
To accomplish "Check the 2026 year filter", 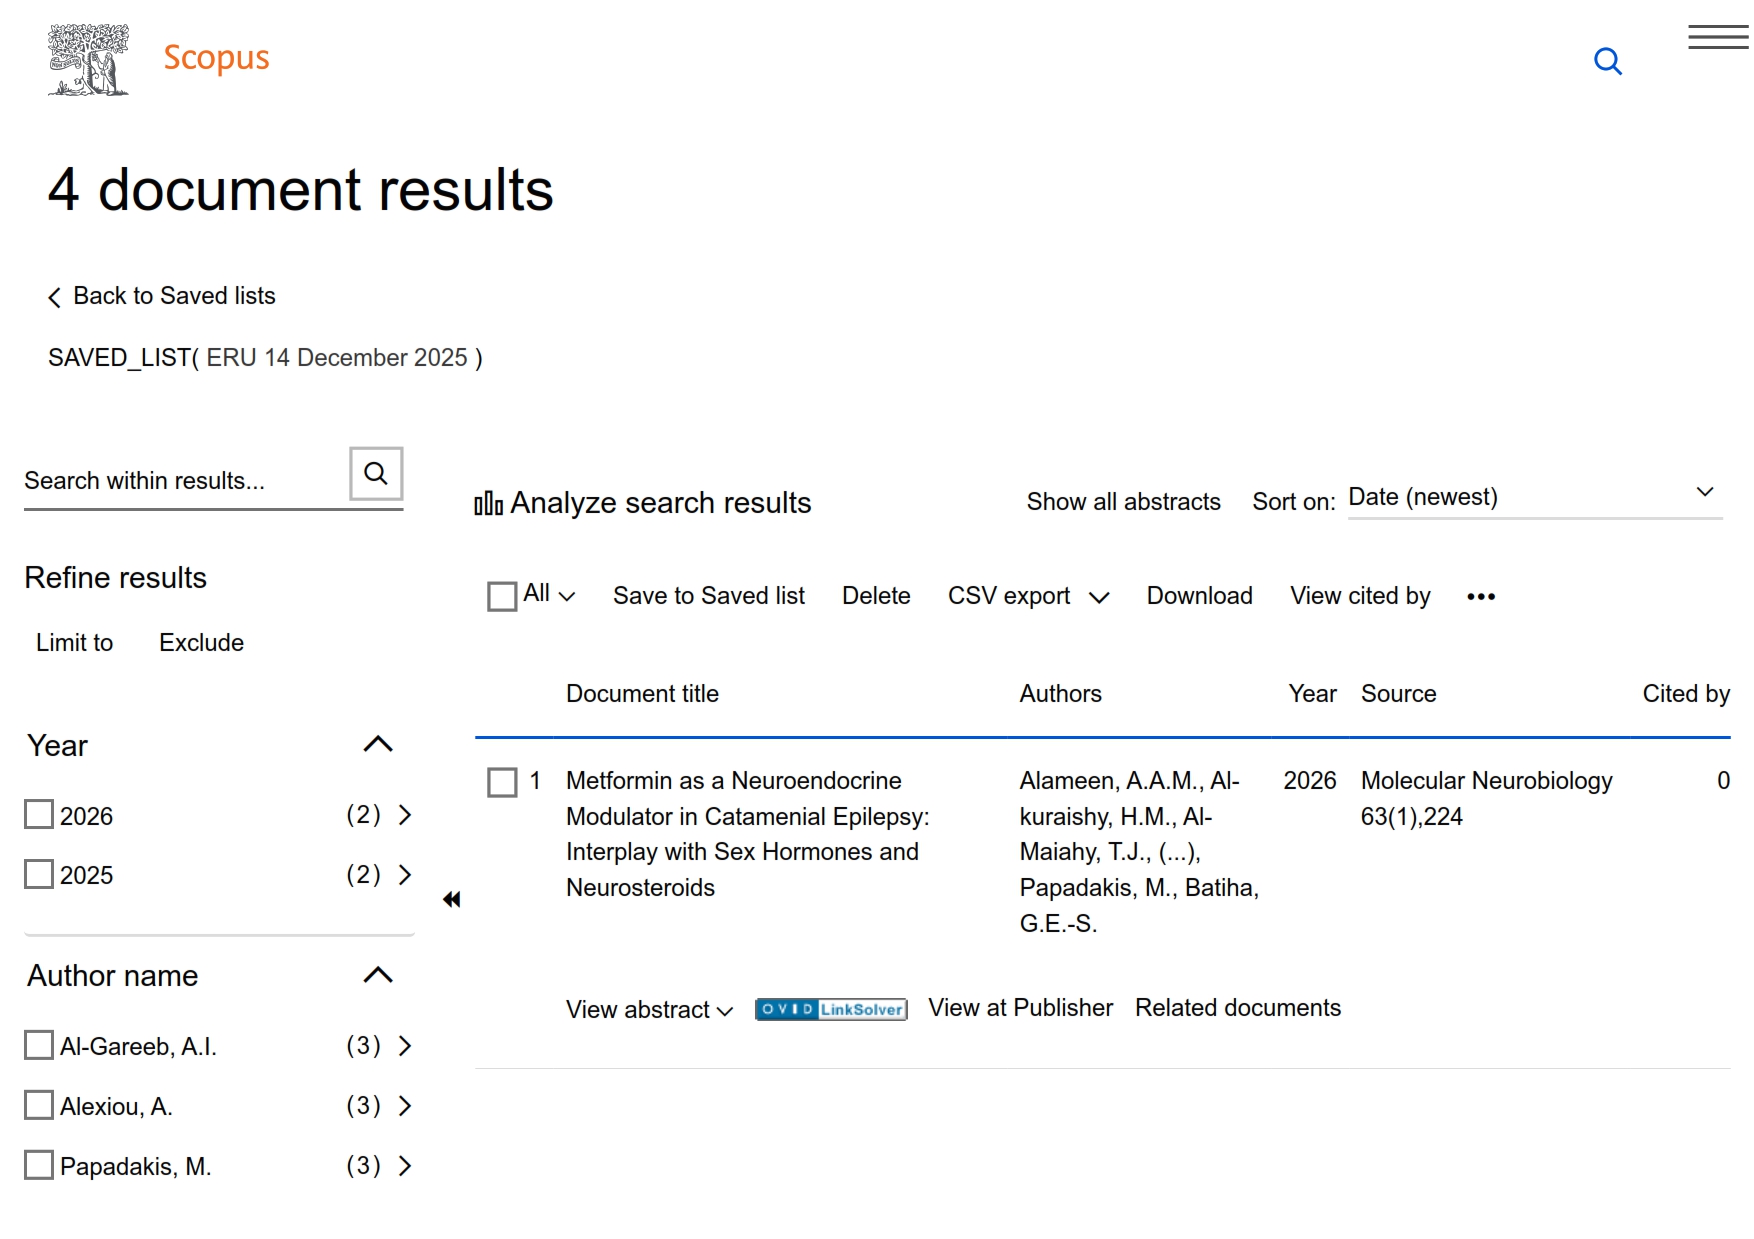I will tap(39, 815).
